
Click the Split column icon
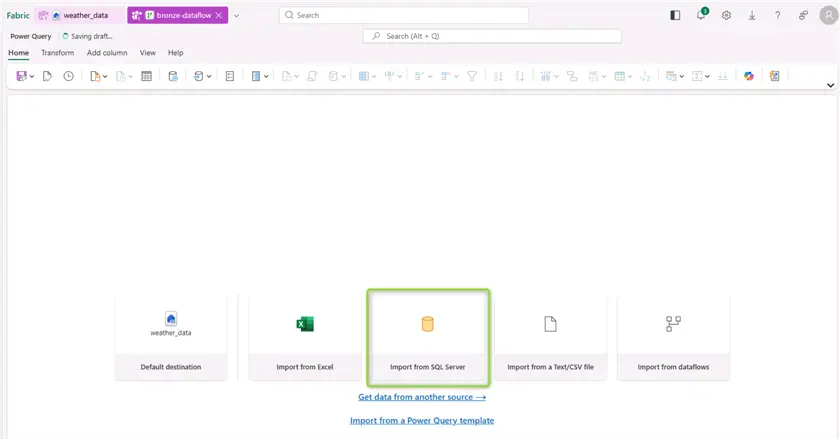pyautogui.click(x=545, y=76)
